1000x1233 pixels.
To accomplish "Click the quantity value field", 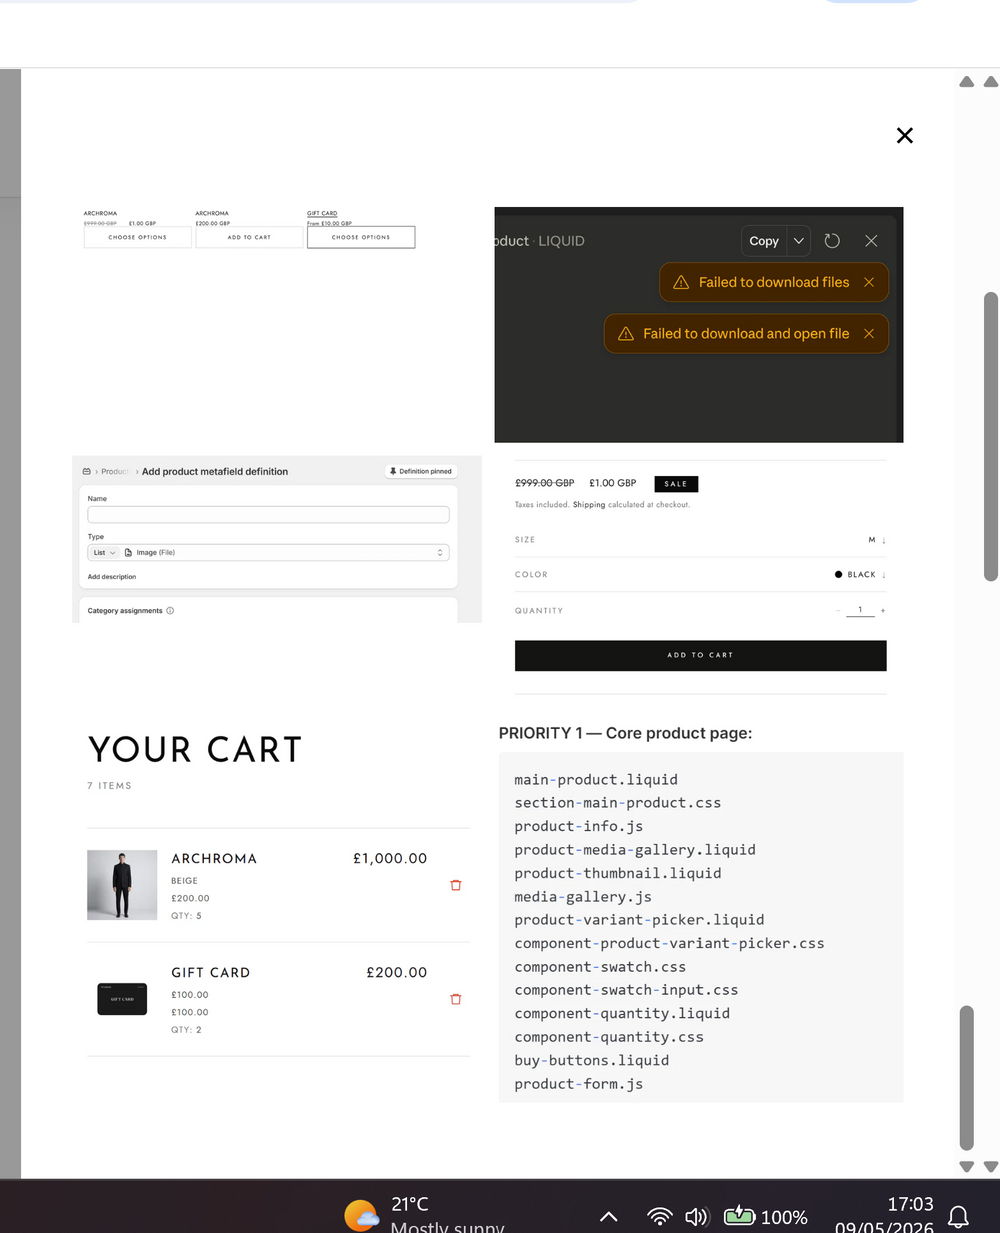I will coord(860,610).
